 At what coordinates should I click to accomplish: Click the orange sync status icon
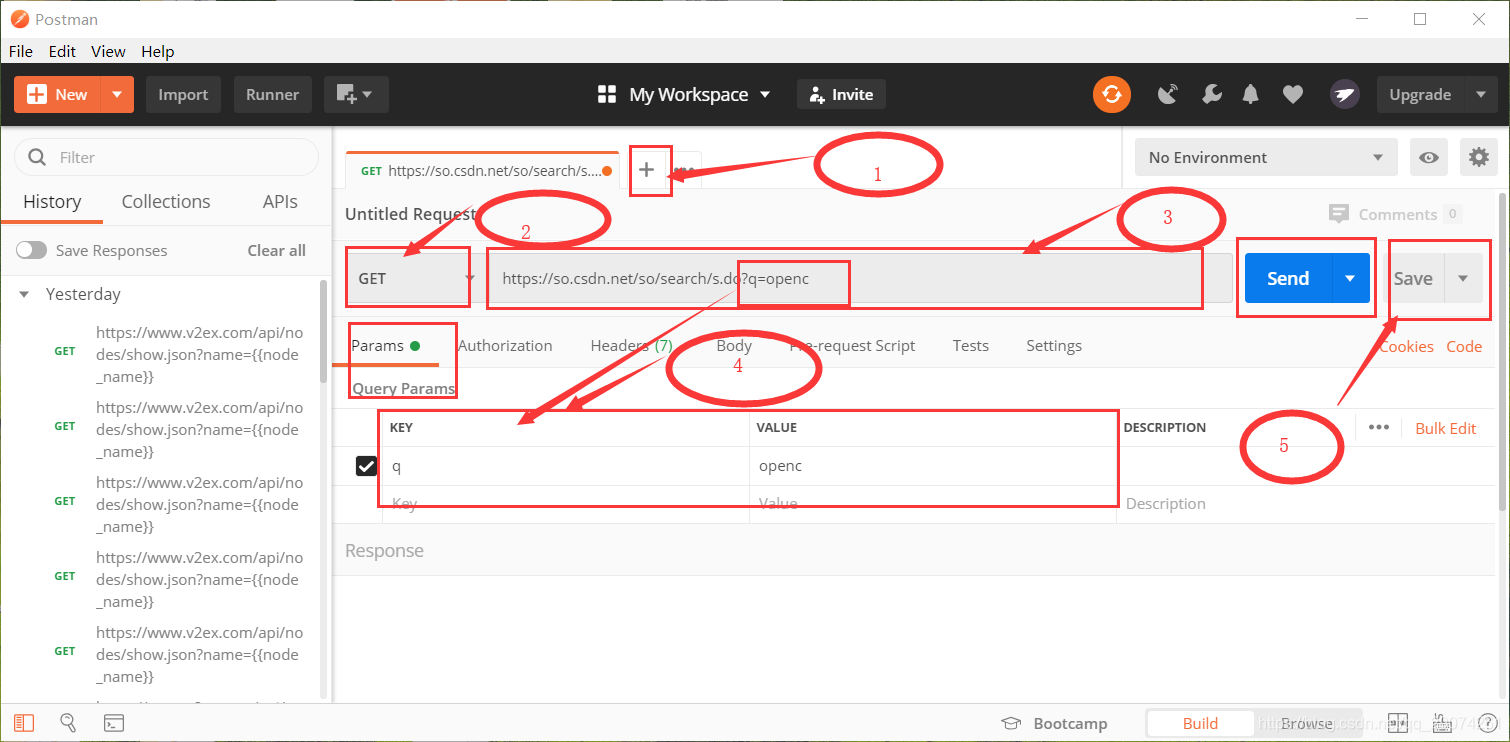point(1111,95)
